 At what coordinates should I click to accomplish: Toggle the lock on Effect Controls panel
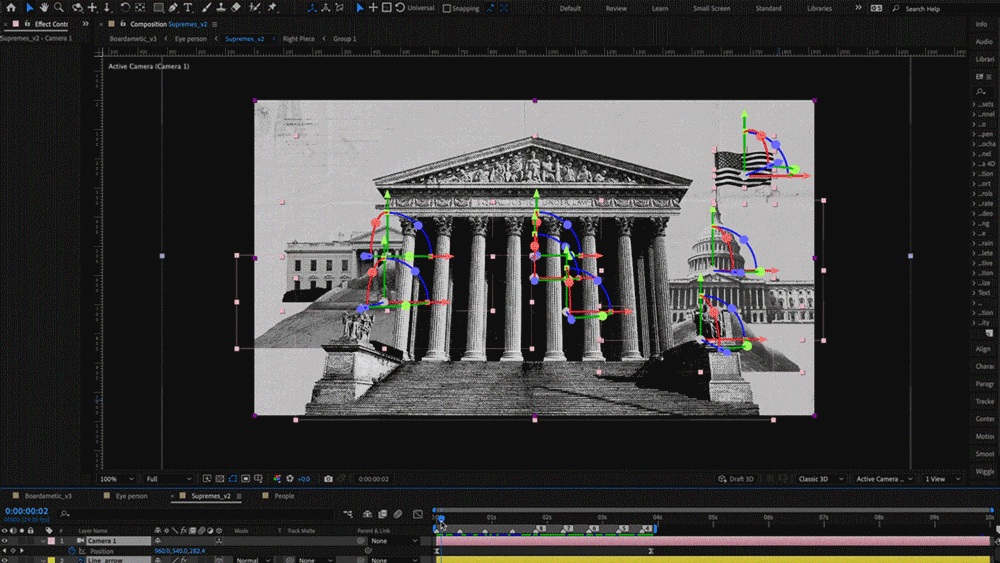pos(27,24)
